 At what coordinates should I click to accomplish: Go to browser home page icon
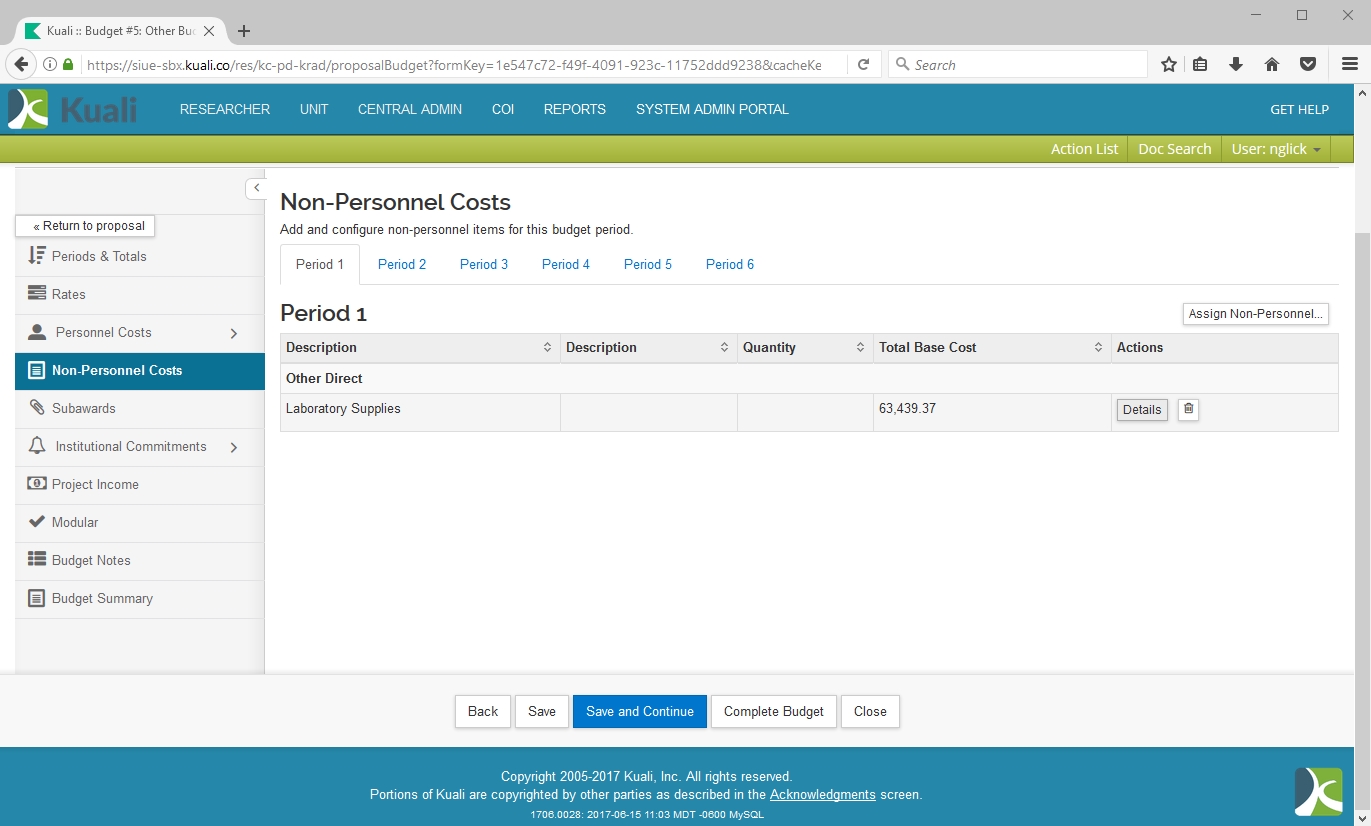click(1272, 65)
